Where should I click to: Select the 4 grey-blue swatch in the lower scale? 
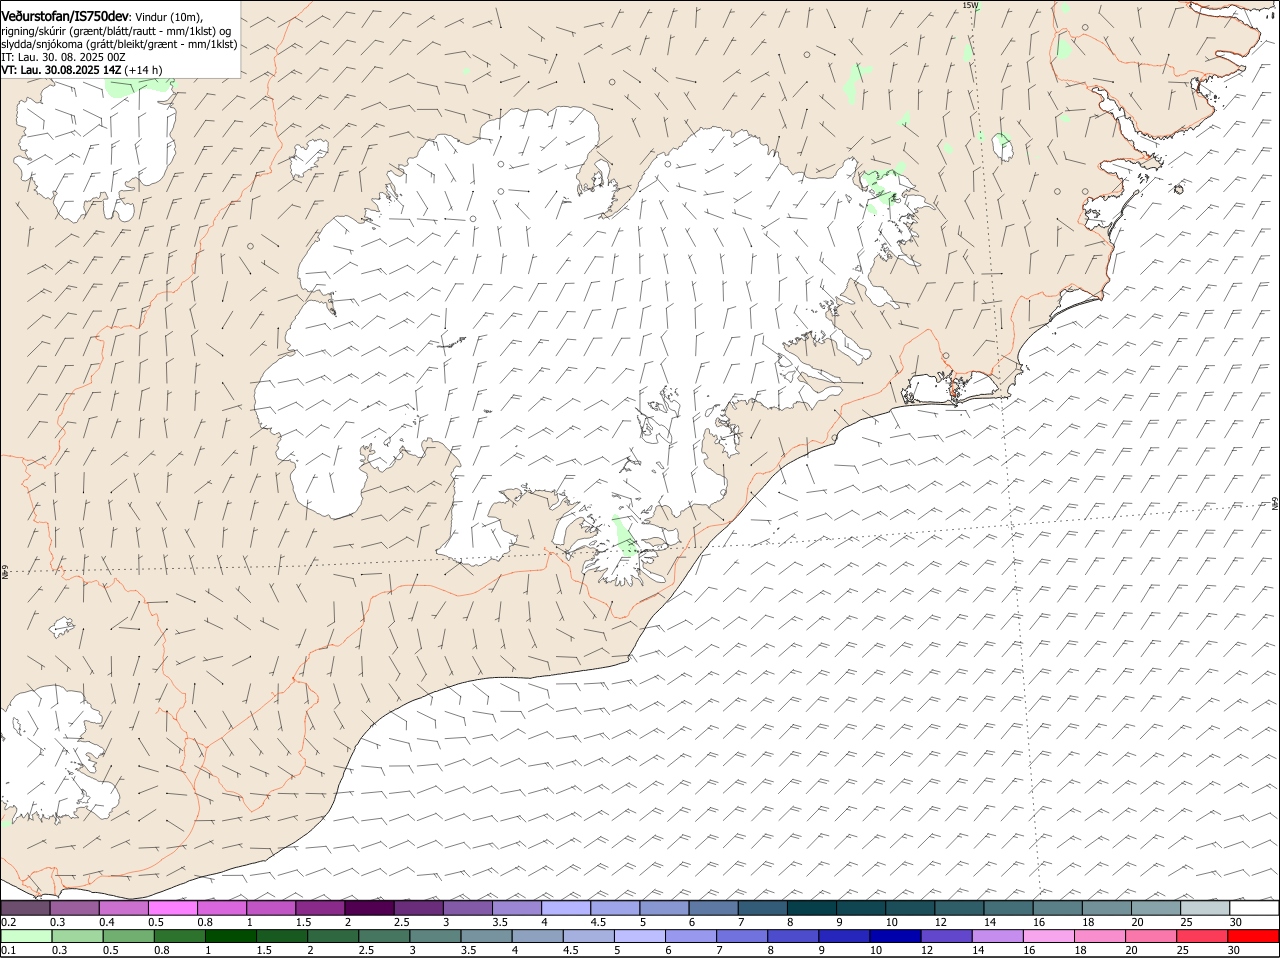tap(537, 937)
